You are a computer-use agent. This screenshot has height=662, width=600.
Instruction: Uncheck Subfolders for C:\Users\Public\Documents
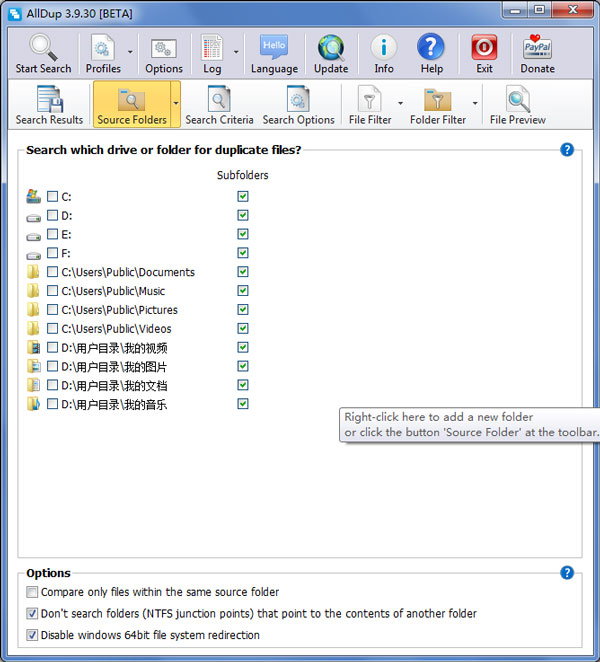pos(243,271)
